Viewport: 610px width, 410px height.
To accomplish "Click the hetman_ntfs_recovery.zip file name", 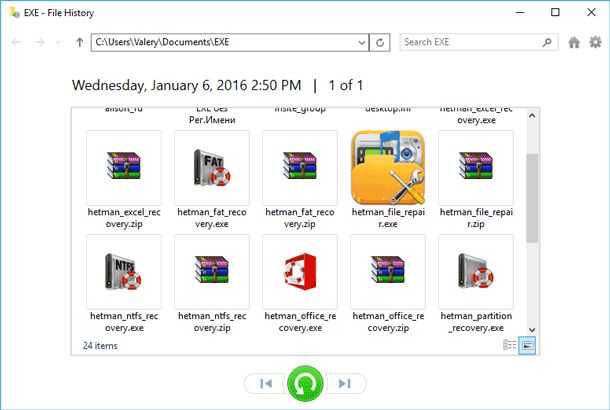I will [212, 322].
